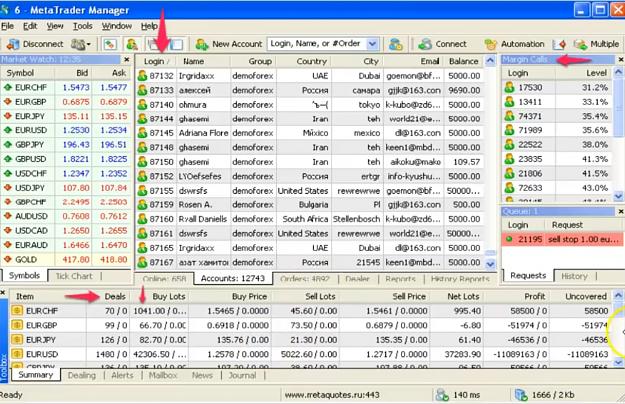Image resolution: width=625 pixels, height=404 pixels.
Task: Select the EURCHF symbol arrow icon in Market Watch
Action: click(x=7, y=87)
